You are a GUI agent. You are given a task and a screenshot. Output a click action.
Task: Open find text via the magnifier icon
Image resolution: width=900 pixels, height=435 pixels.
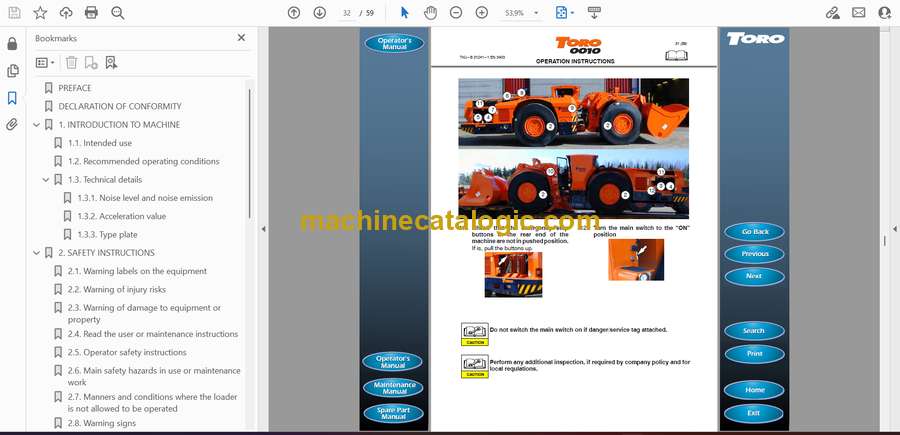118,13
